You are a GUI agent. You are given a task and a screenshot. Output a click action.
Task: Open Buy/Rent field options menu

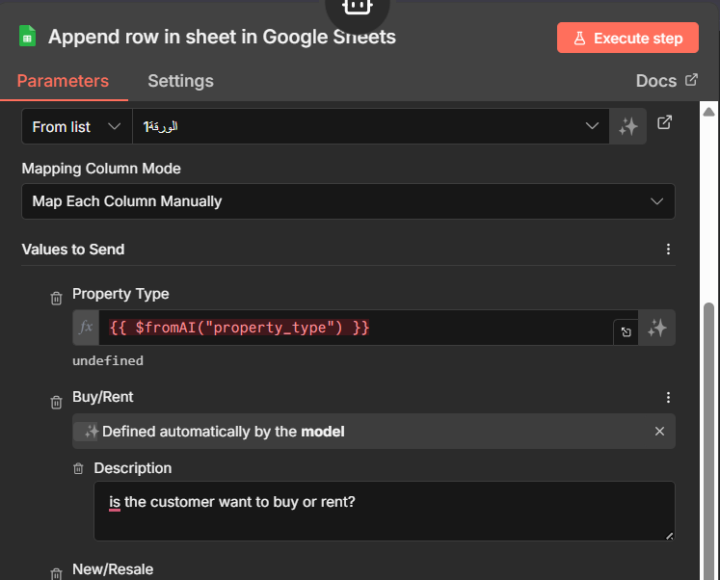(669, 397)
